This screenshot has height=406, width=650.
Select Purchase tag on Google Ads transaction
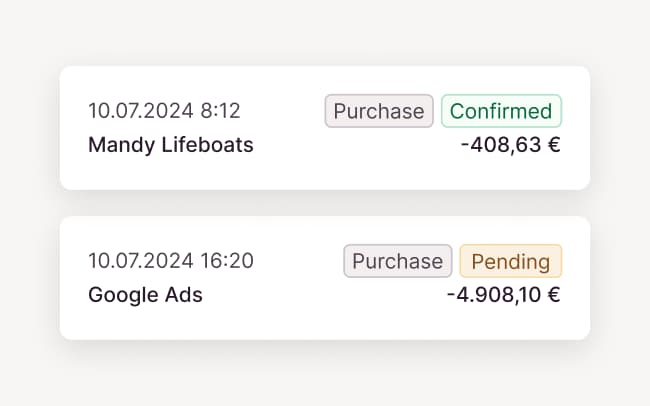pos(397,261)
